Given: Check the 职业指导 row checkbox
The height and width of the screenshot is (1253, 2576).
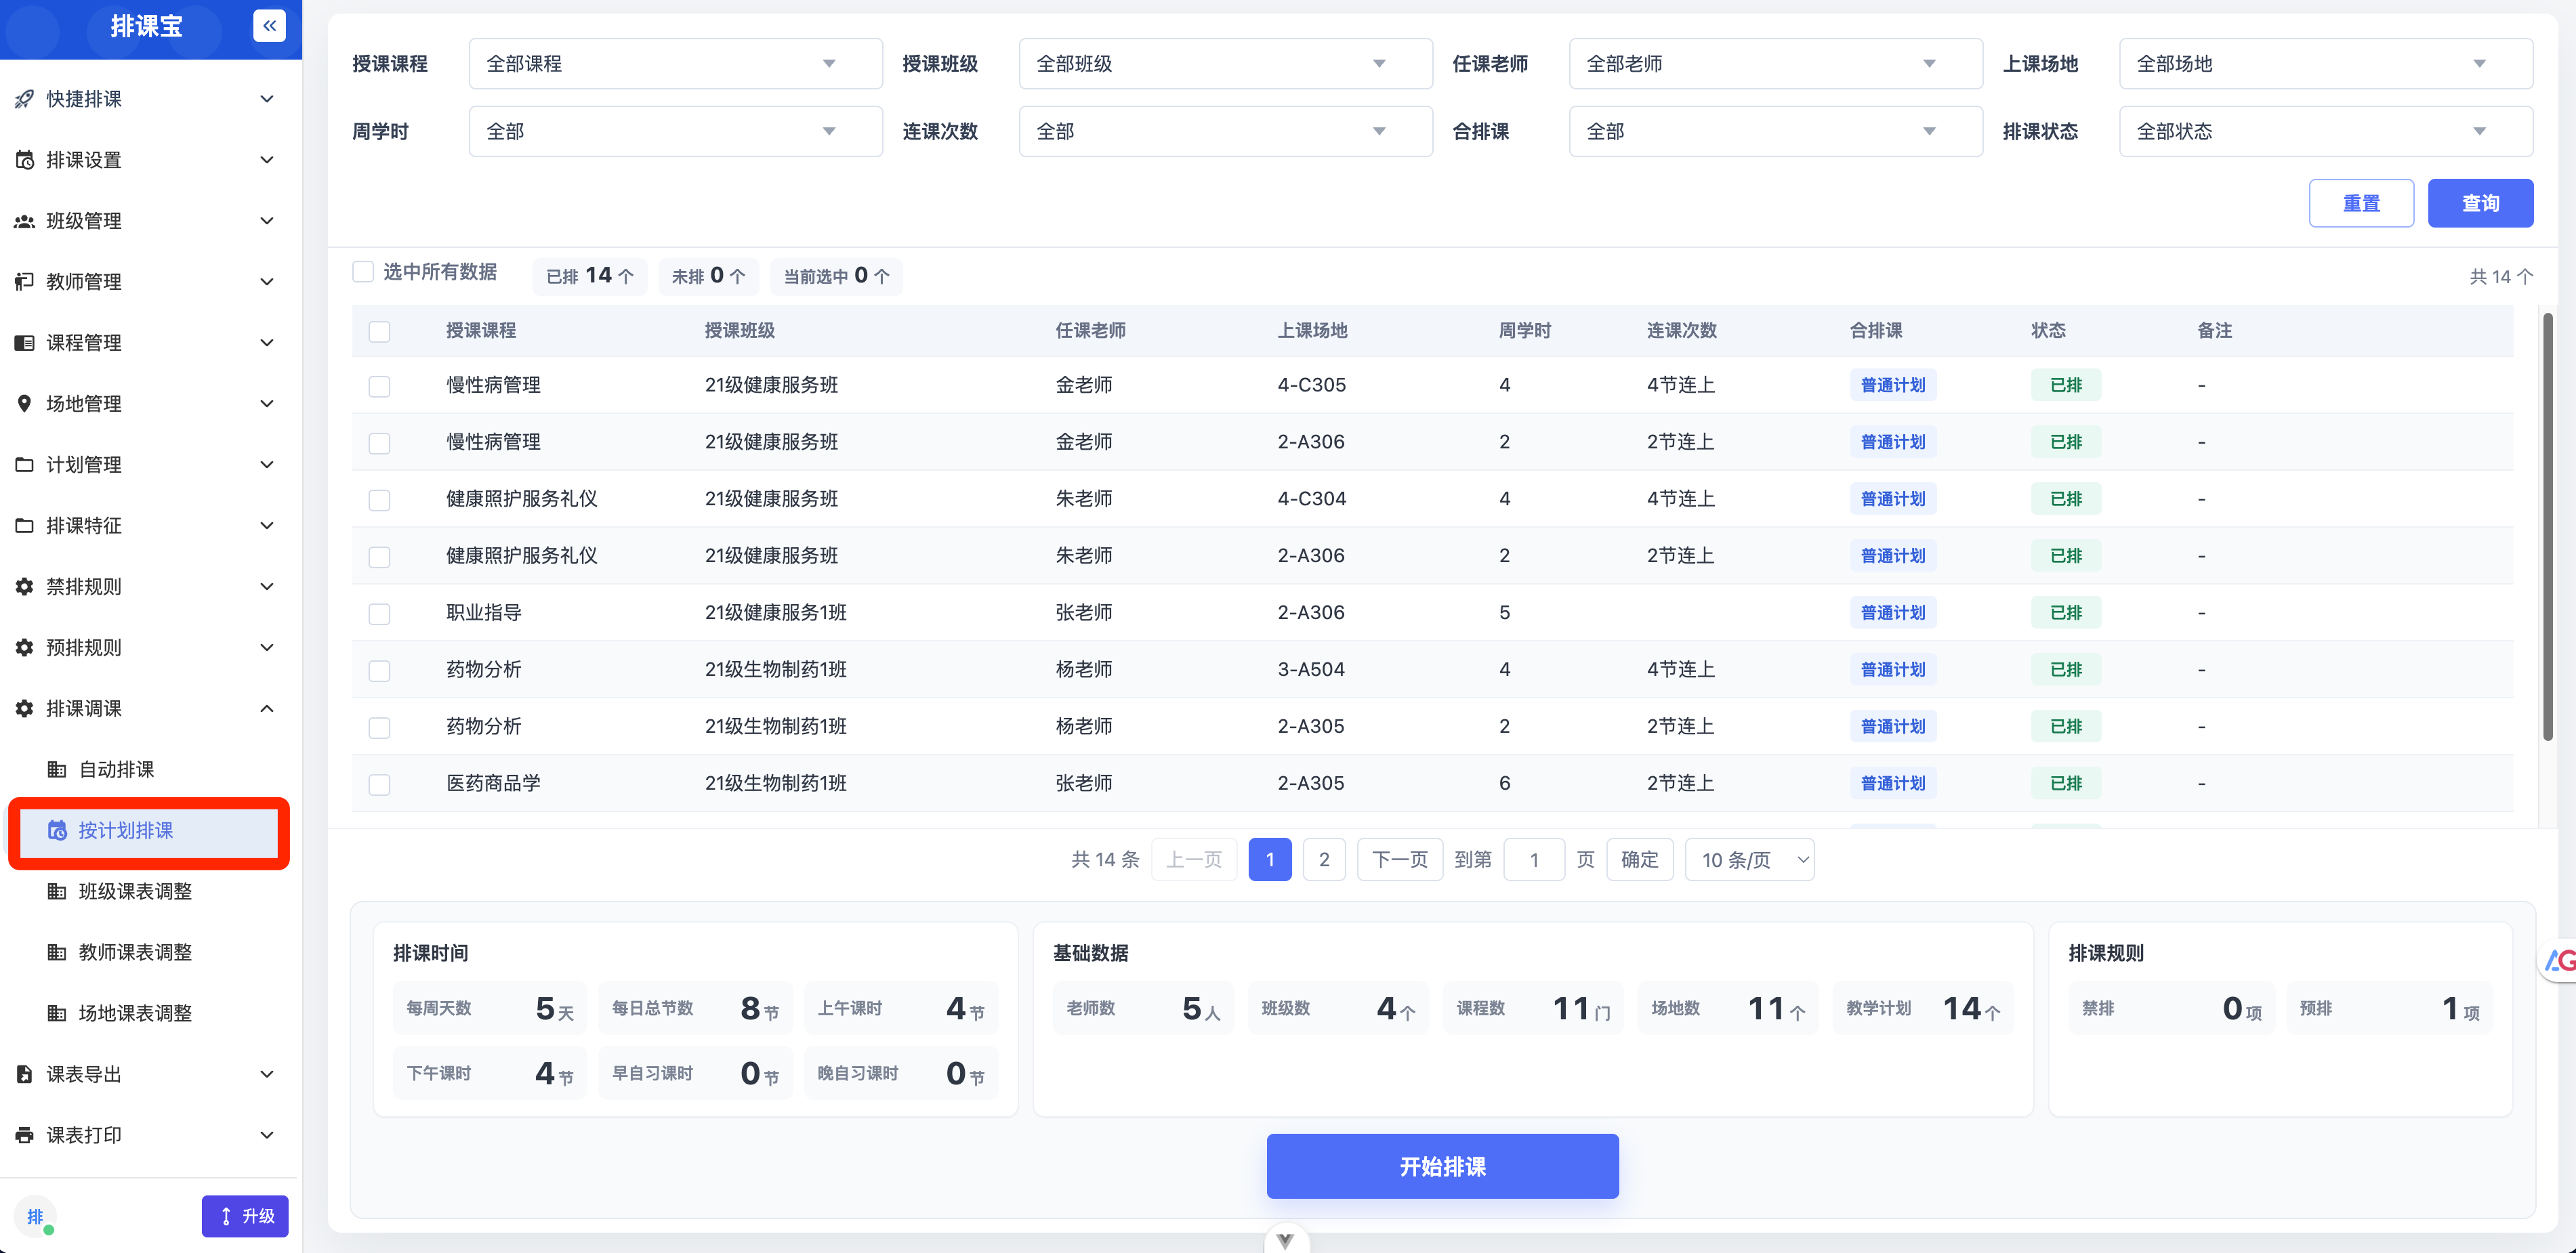Looking at the screenshot, I should pyautogui.click(x=379, y=614).
